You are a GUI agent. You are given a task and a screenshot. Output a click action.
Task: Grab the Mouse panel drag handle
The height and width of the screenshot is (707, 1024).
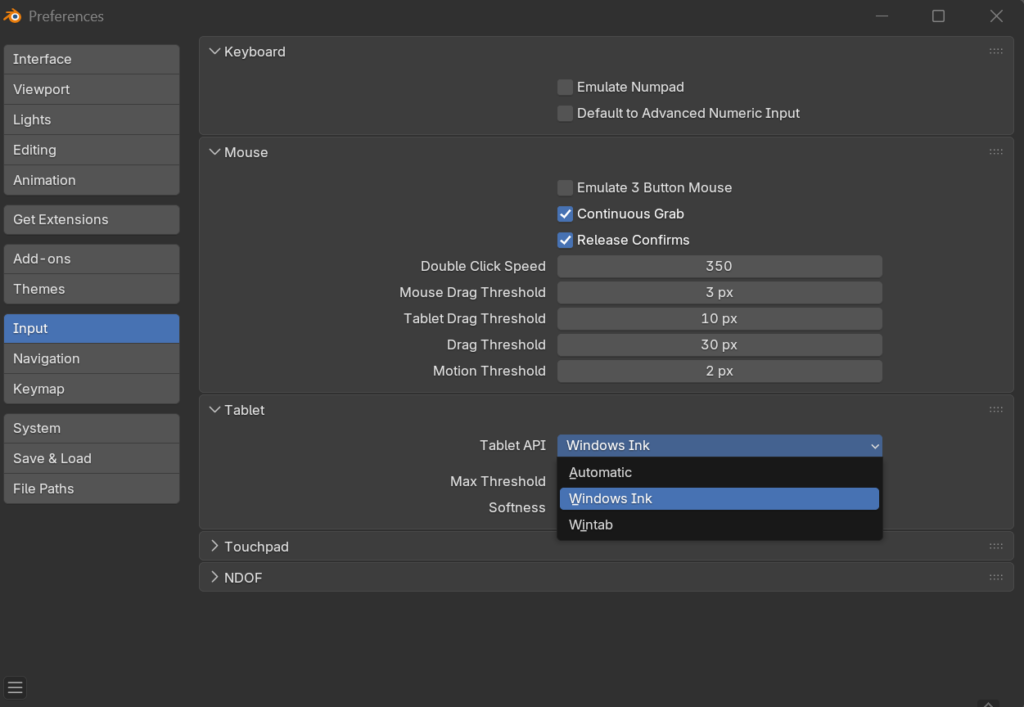click(995, 152)
